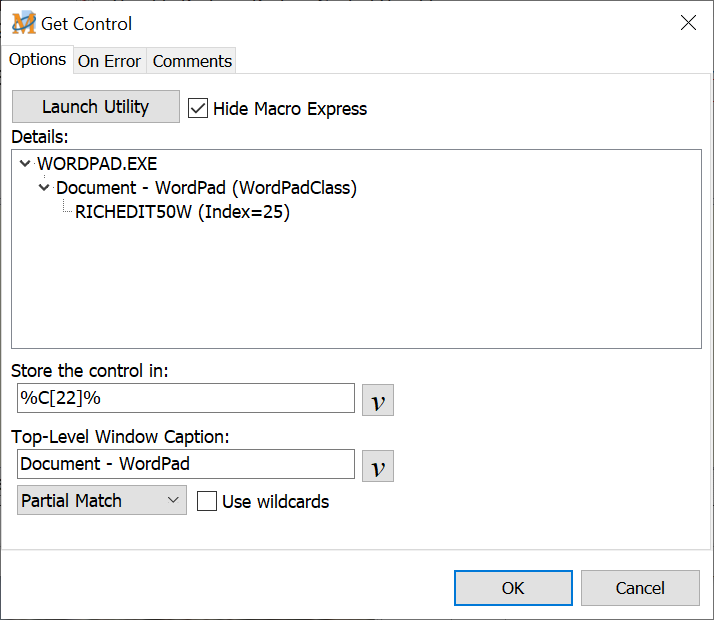714x620 pixels.
Task: Click the Cancel button
Action: click(x=639, y=588)
